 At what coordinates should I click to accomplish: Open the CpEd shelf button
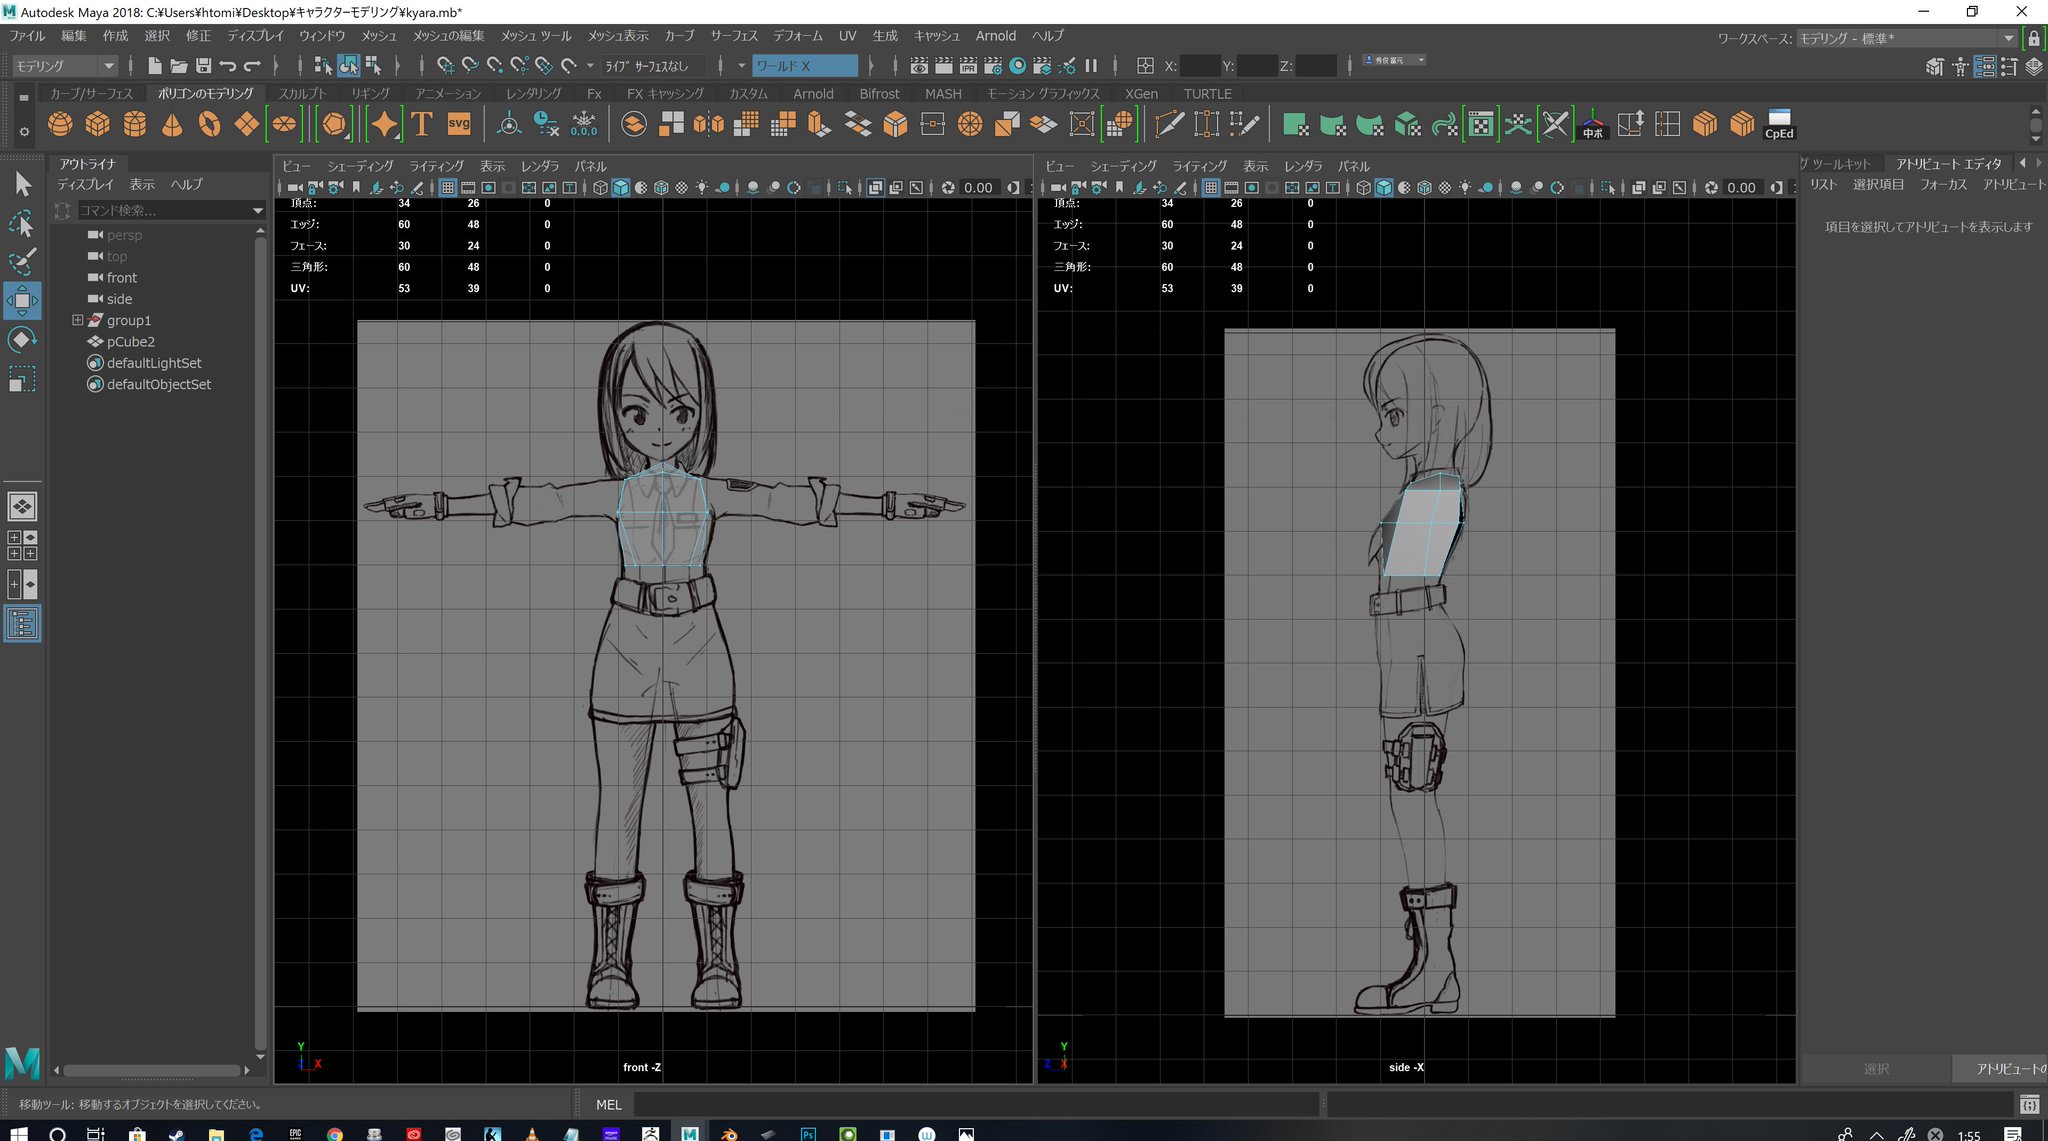tap(1779, 124)
